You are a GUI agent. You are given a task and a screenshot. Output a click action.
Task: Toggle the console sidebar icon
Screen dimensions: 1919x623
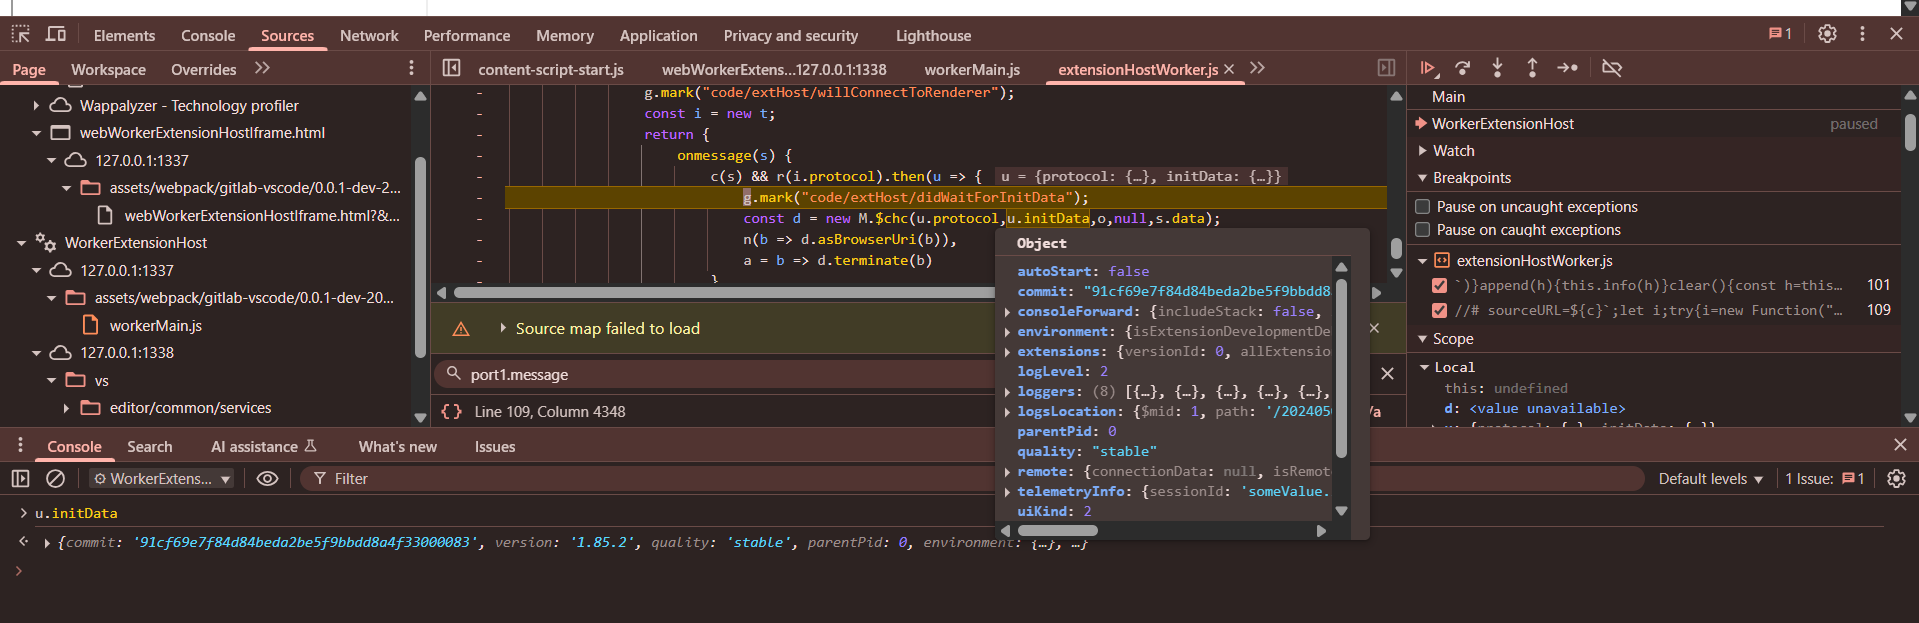pos(20,479)
